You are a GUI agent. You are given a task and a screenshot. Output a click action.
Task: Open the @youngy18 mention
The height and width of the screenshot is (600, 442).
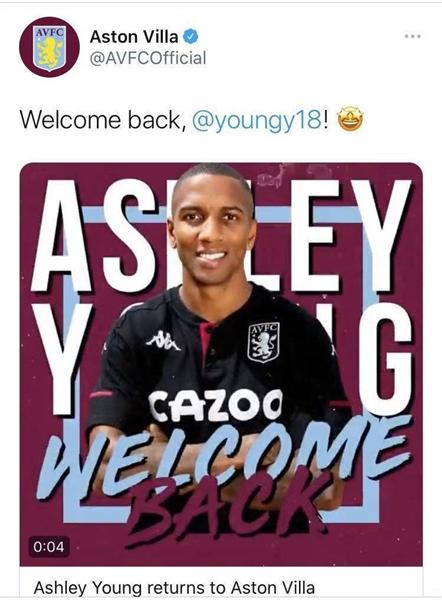coord(256,120)
